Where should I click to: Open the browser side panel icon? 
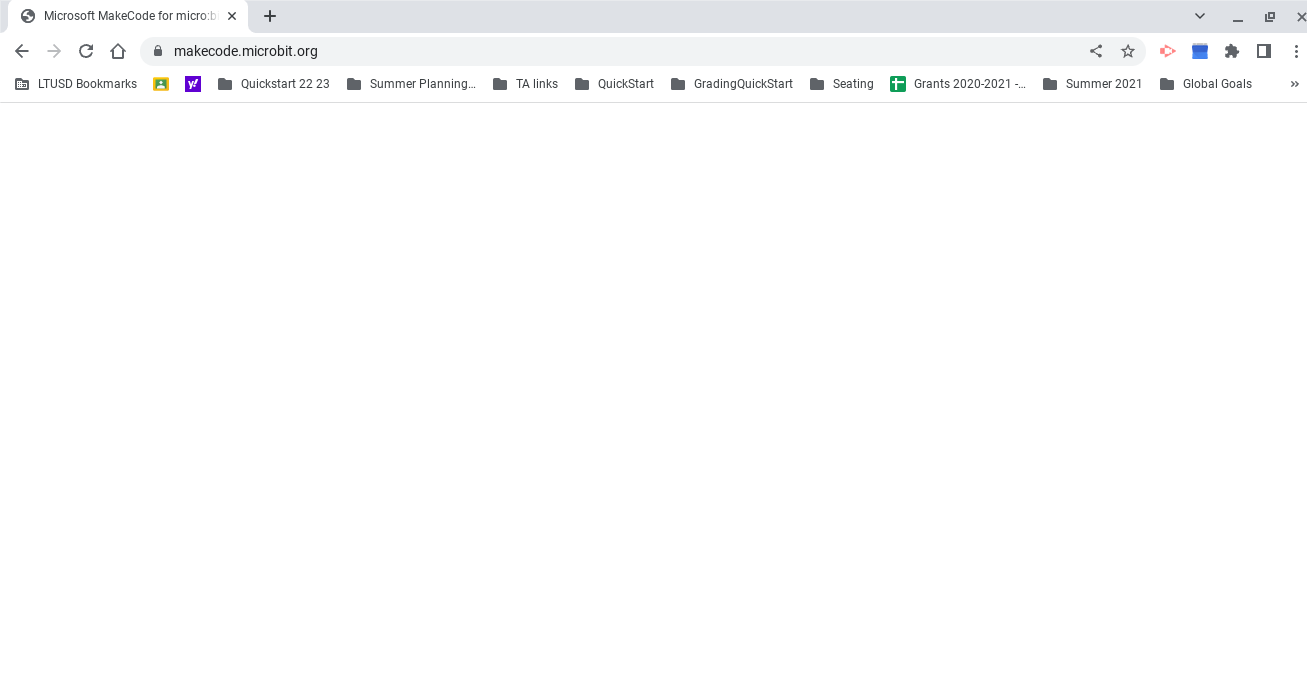pyautogui.click(x=1263, y=50)
